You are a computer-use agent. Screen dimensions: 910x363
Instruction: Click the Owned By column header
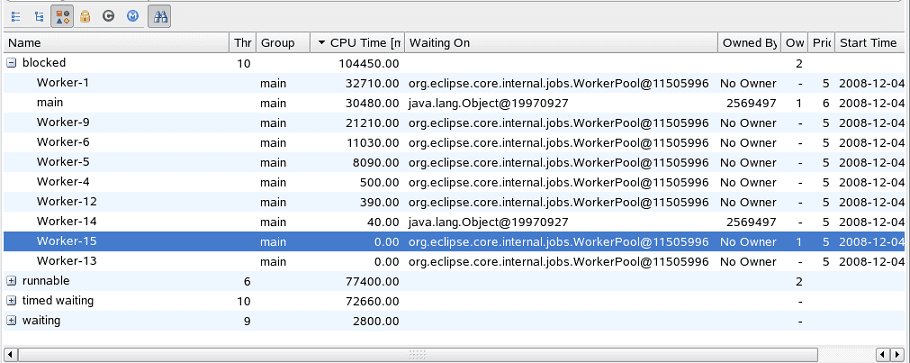click(x=749, y=43)
